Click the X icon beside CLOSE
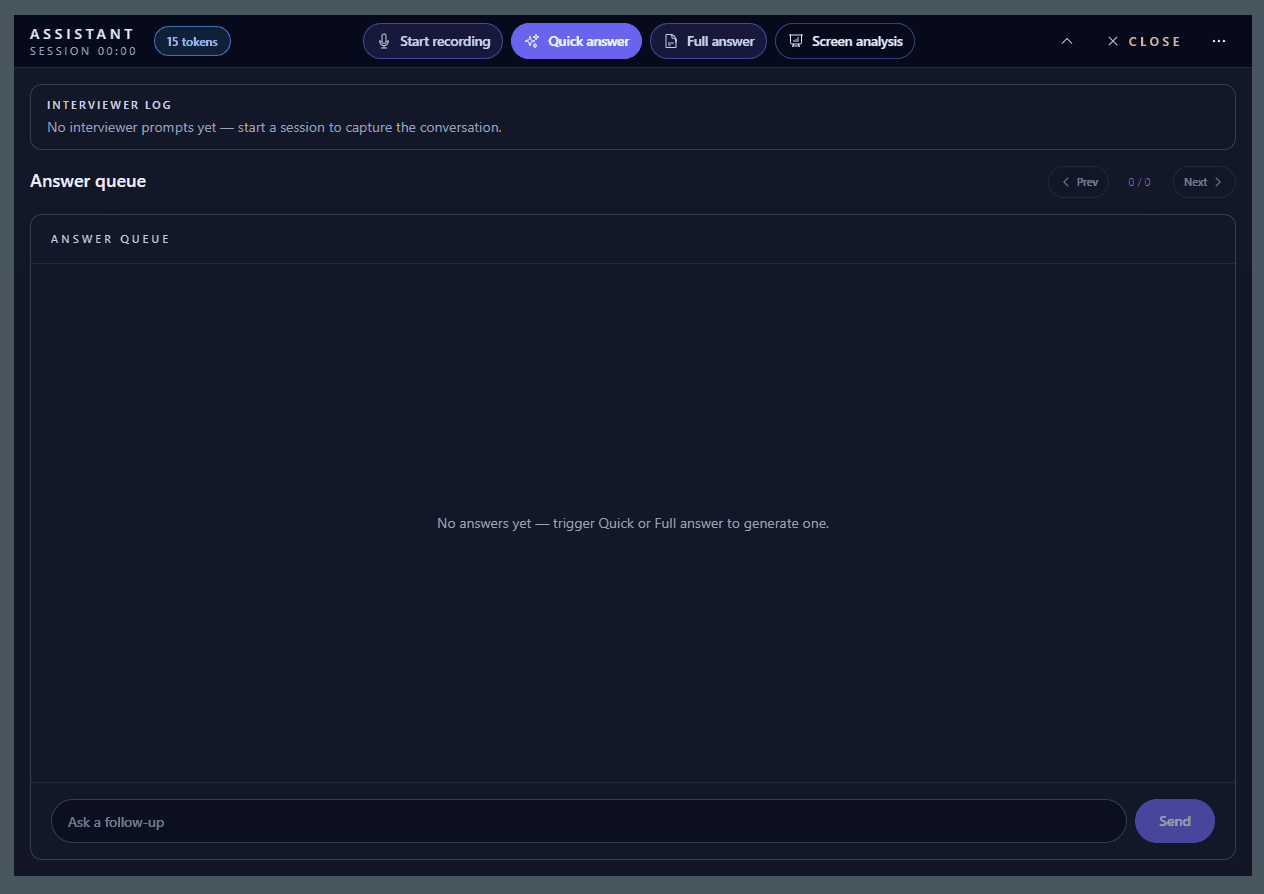The height and width of the screenshot is (894, 1264). point(1113,41)
